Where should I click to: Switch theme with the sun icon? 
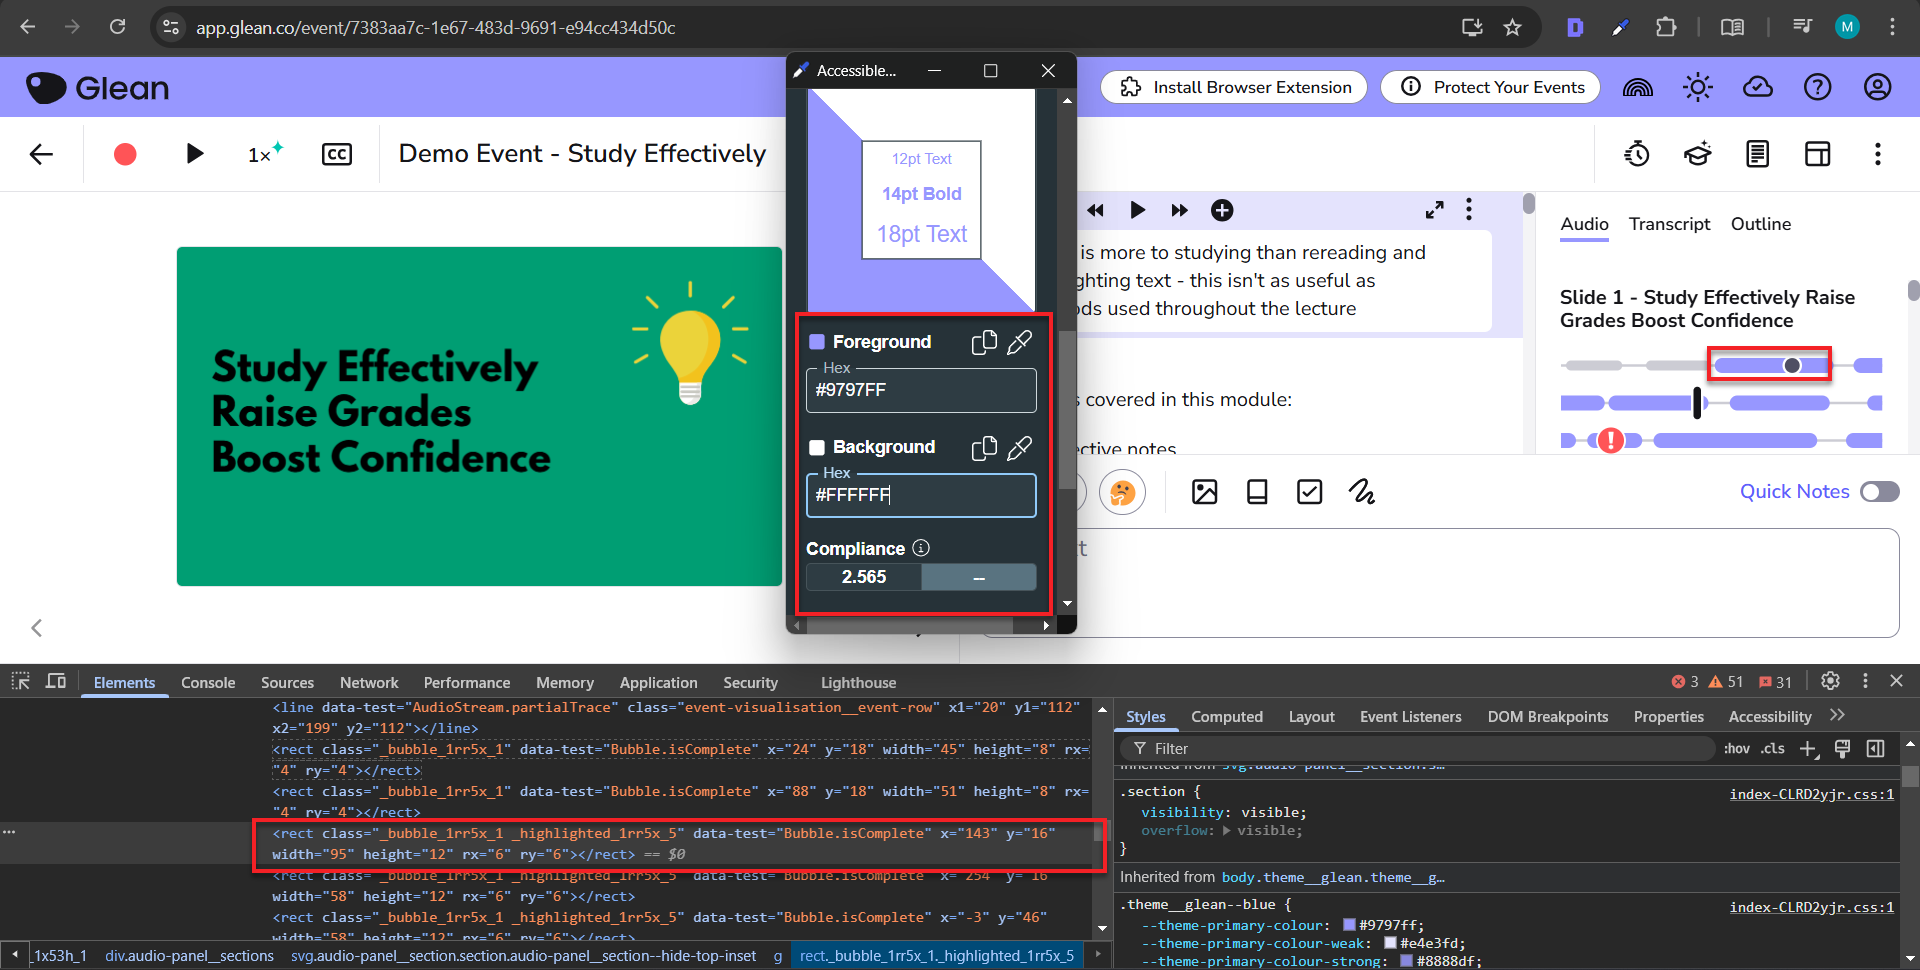pos(1697,88)
